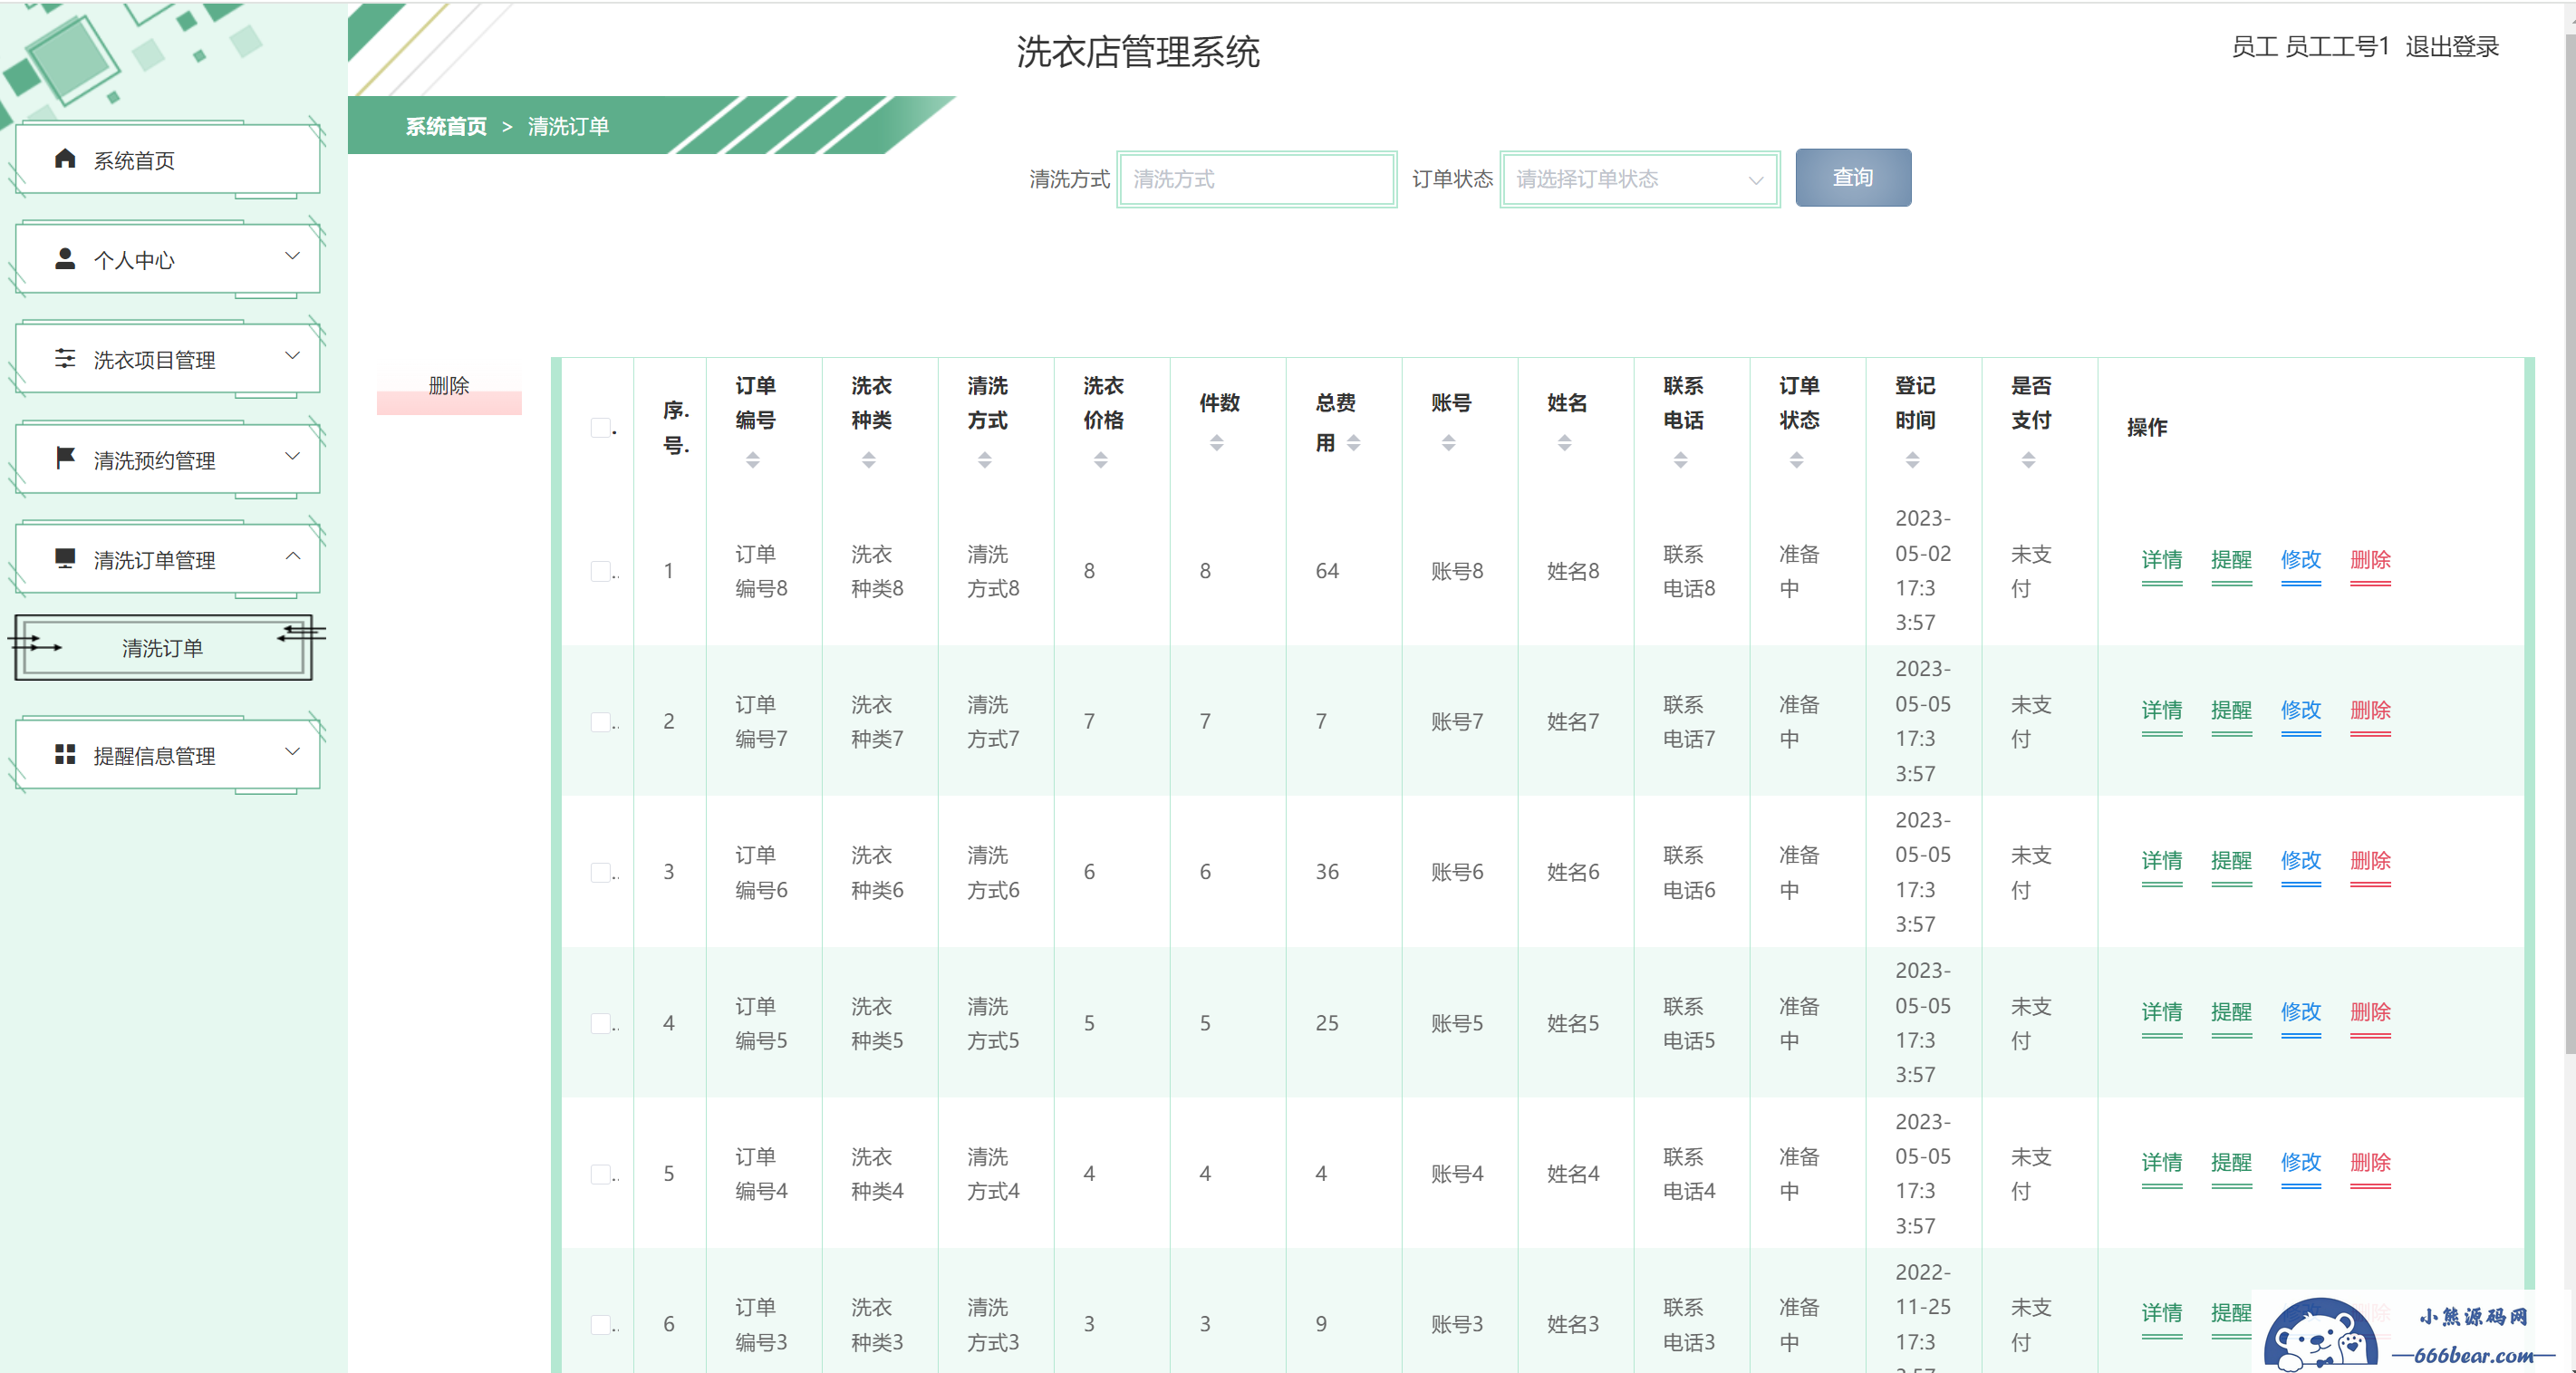Open the 清洗订单 submenu item

pyautogui.click(x=162, y=648)
